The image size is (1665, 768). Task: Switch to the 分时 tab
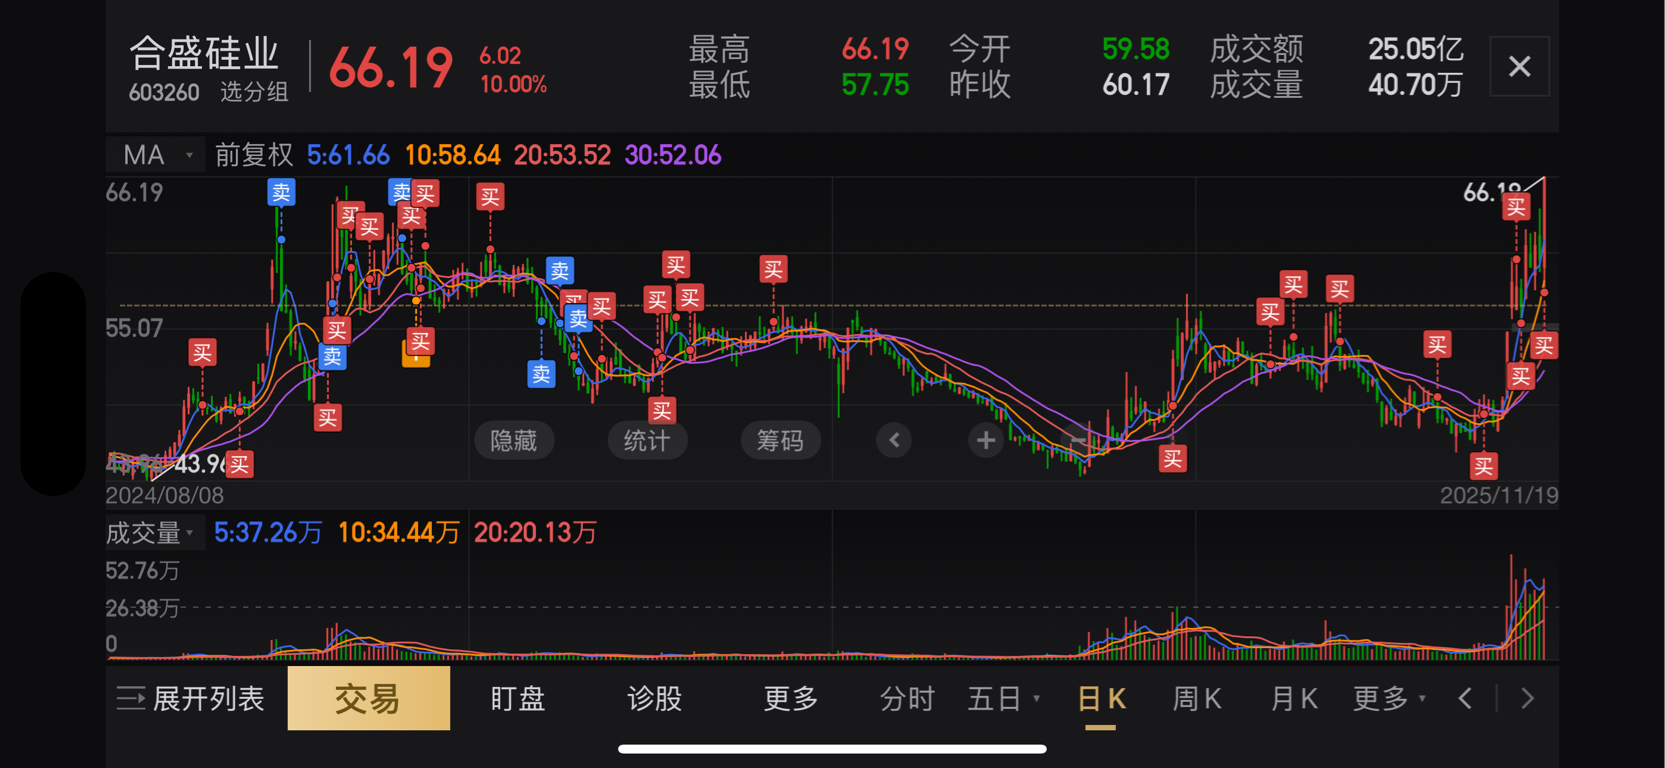coord(907,698)
